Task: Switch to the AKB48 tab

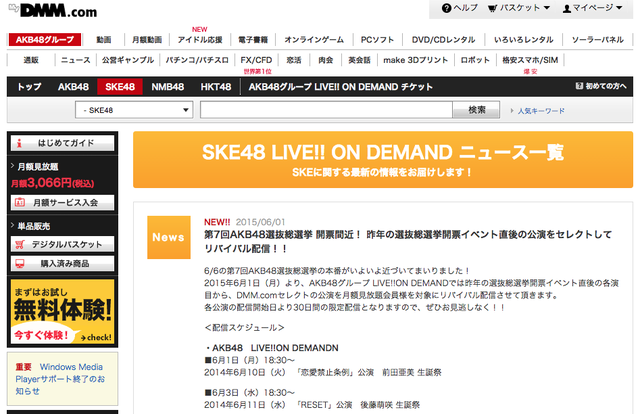Action: pos(73,87)
